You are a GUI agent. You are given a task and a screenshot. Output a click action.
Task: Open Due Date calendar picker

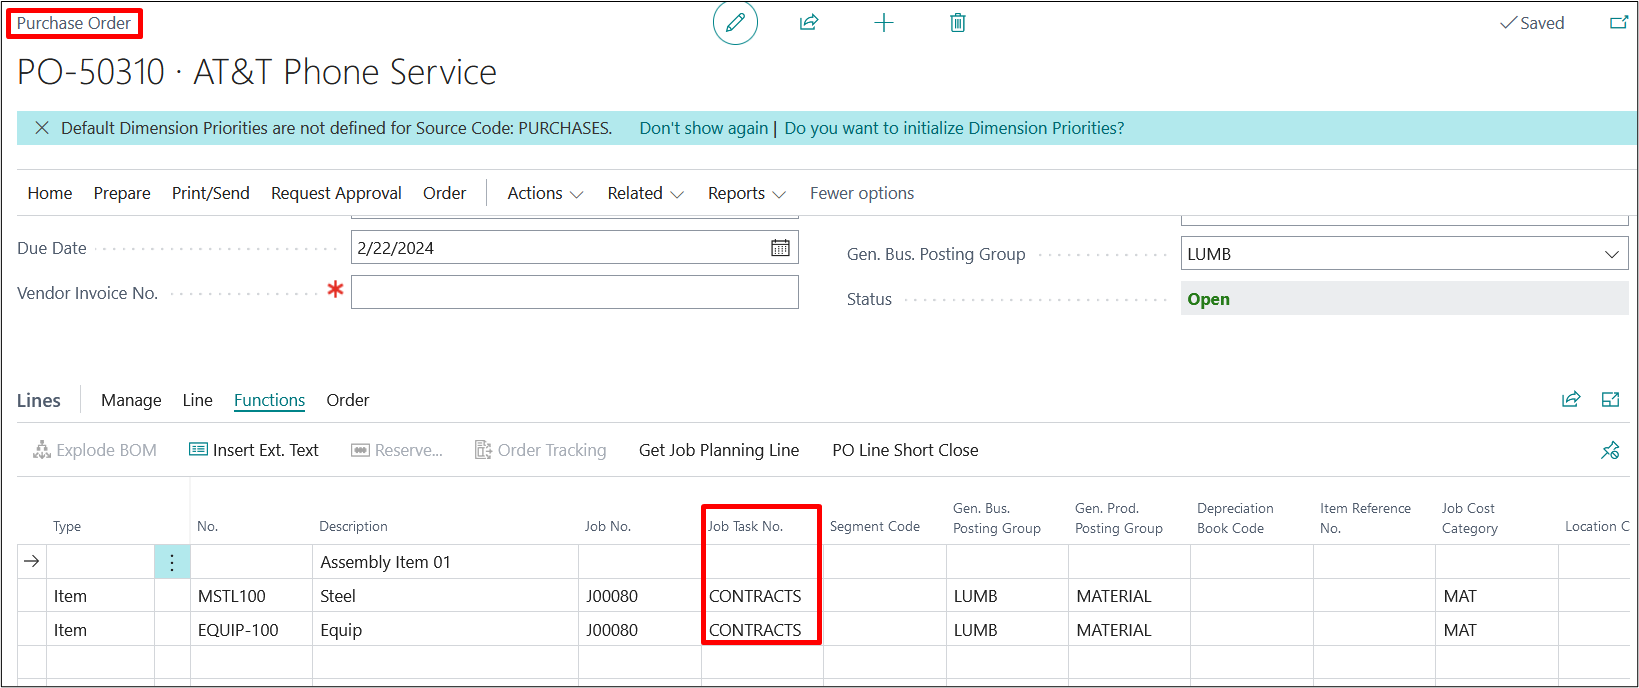[x=780, y=248]
